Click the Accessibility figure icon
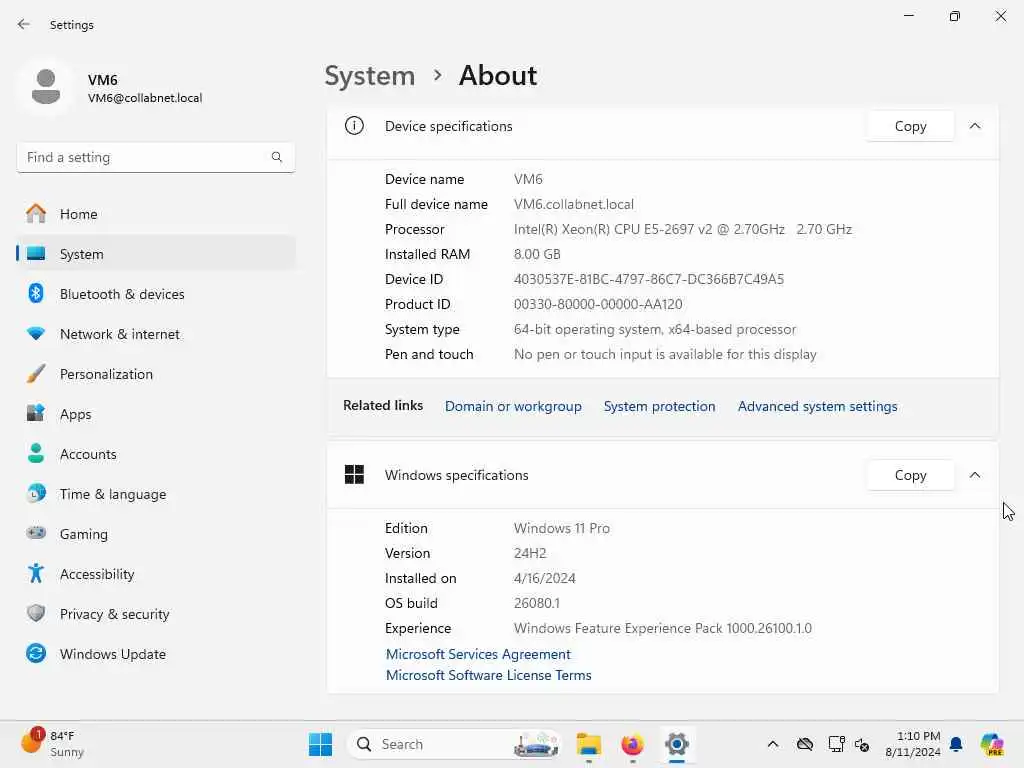This screenshot has width=1024, height=768. (36, 573)
